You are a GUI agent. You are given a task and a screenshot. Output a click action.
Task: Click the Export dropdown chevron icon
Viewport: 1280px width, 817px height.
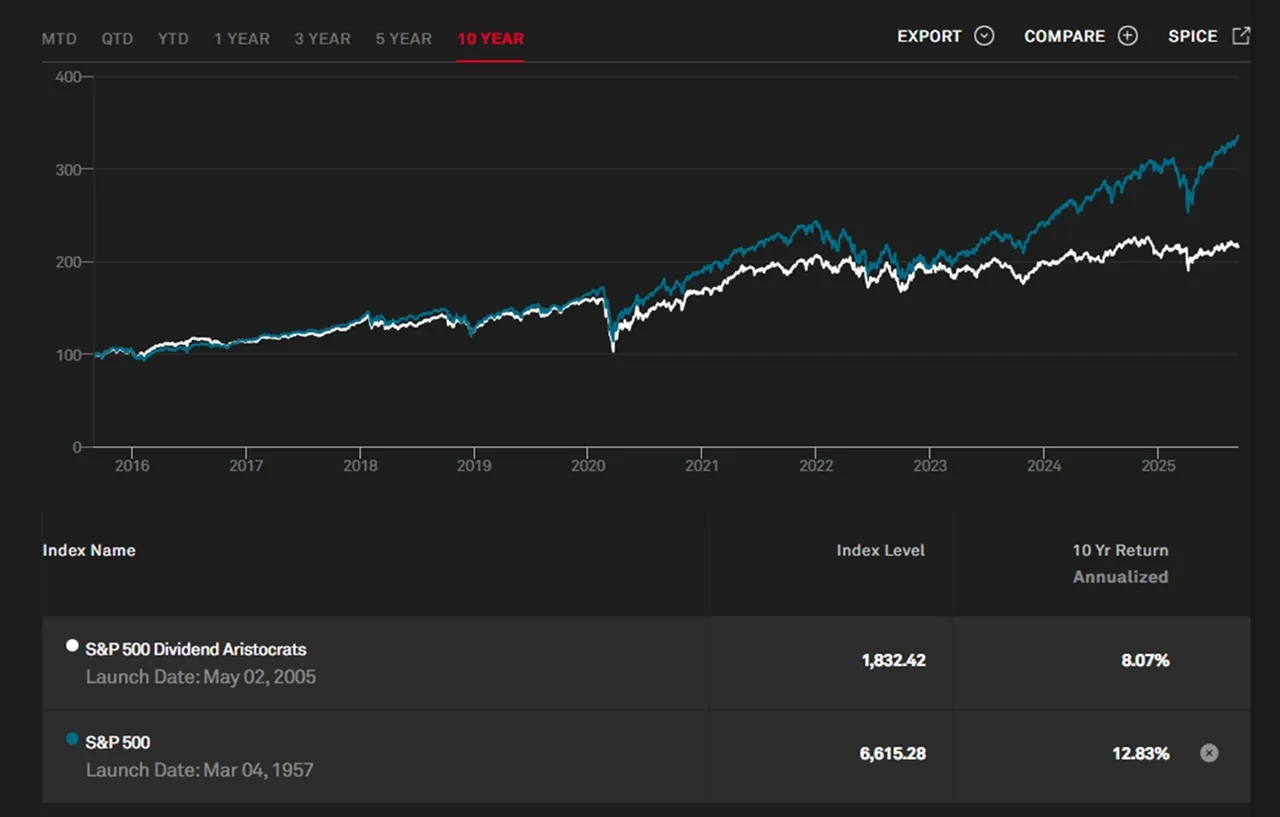click(984, 36)
